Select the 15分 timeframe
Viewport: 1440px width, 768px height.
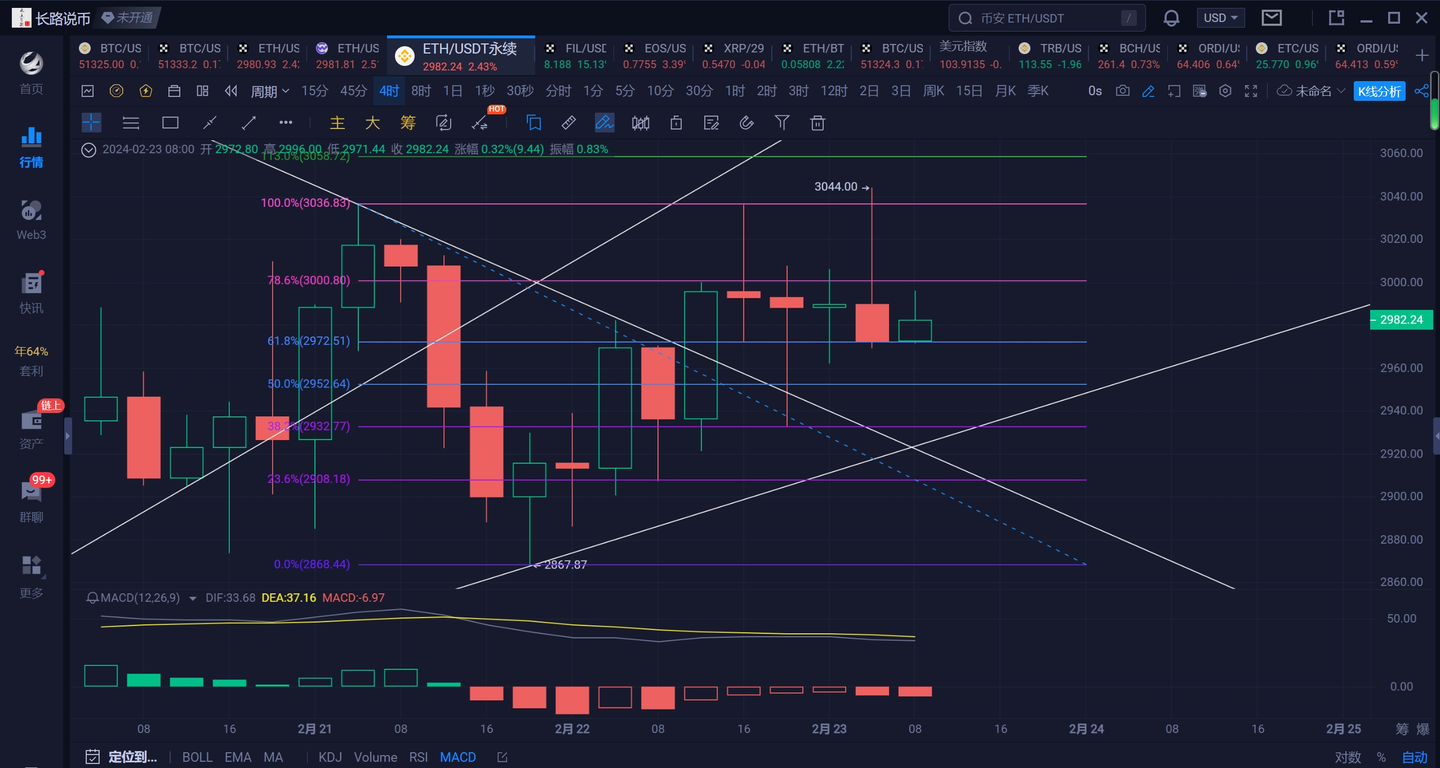point(314,91)
